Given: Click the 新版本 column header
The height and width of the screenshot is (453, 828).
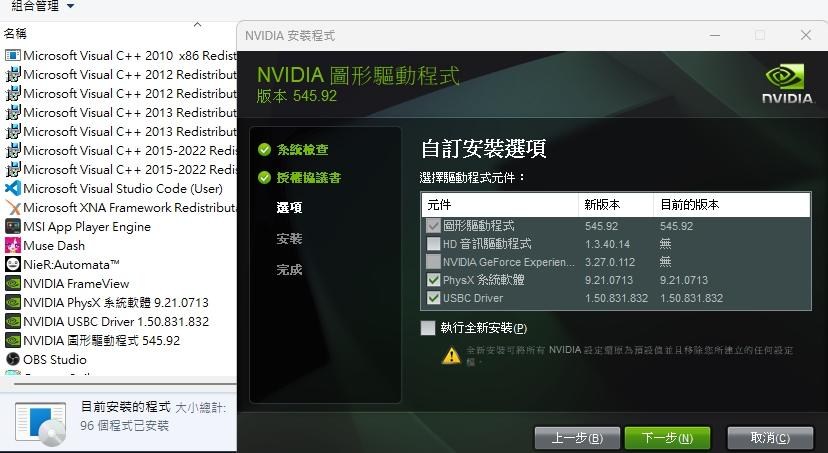Looking at the screenshot, I should coord(616,205).
